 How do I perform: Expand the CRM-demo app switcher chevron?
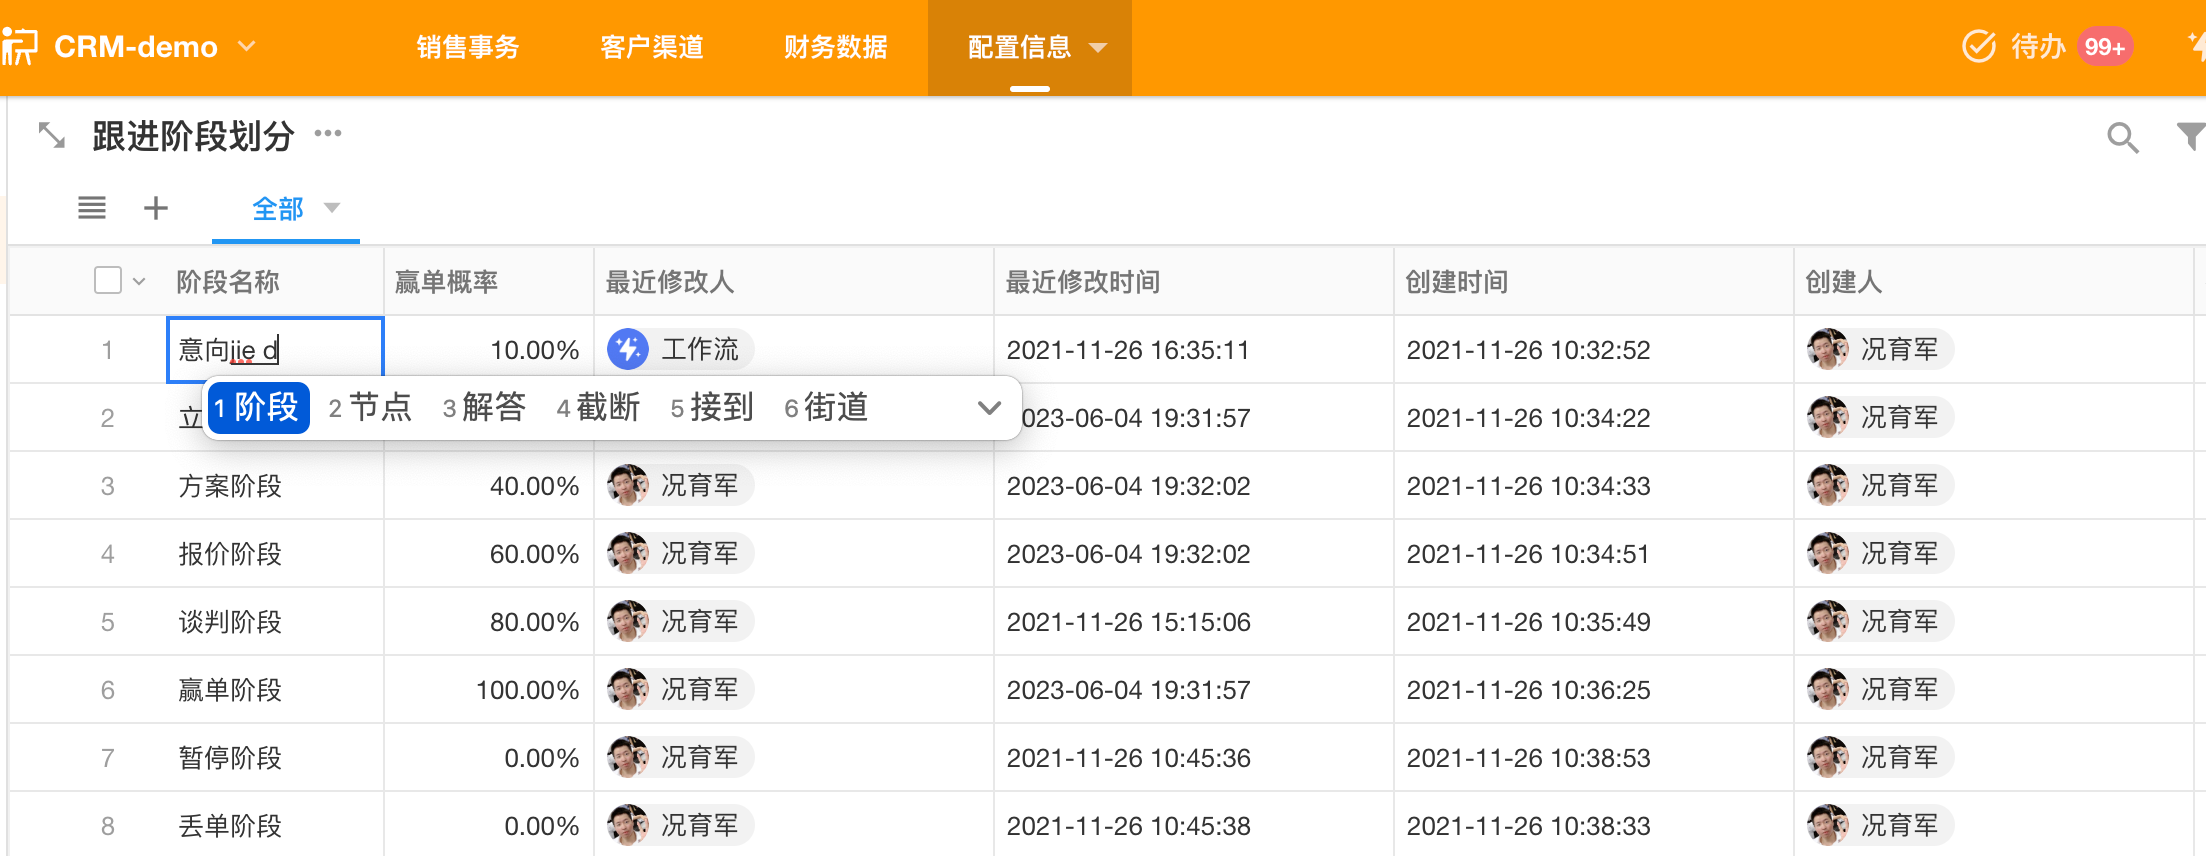click(x=247, y=46)
